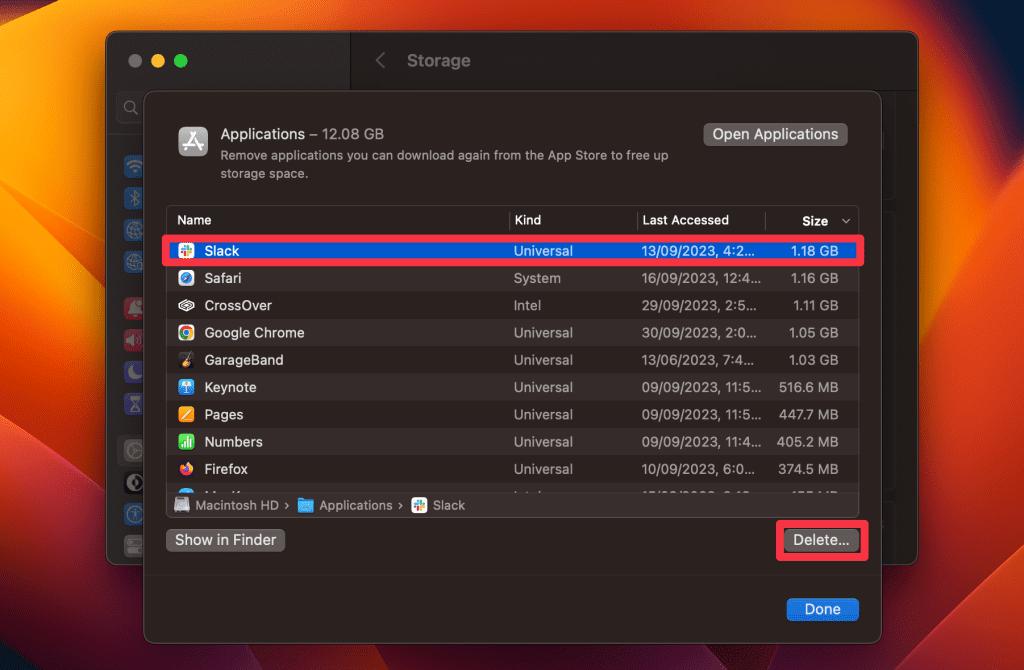Image resolution: width=1024 pixels, height=670 pixels.
Task: Click the yellow minimize window button
Action: coord(158,61)
